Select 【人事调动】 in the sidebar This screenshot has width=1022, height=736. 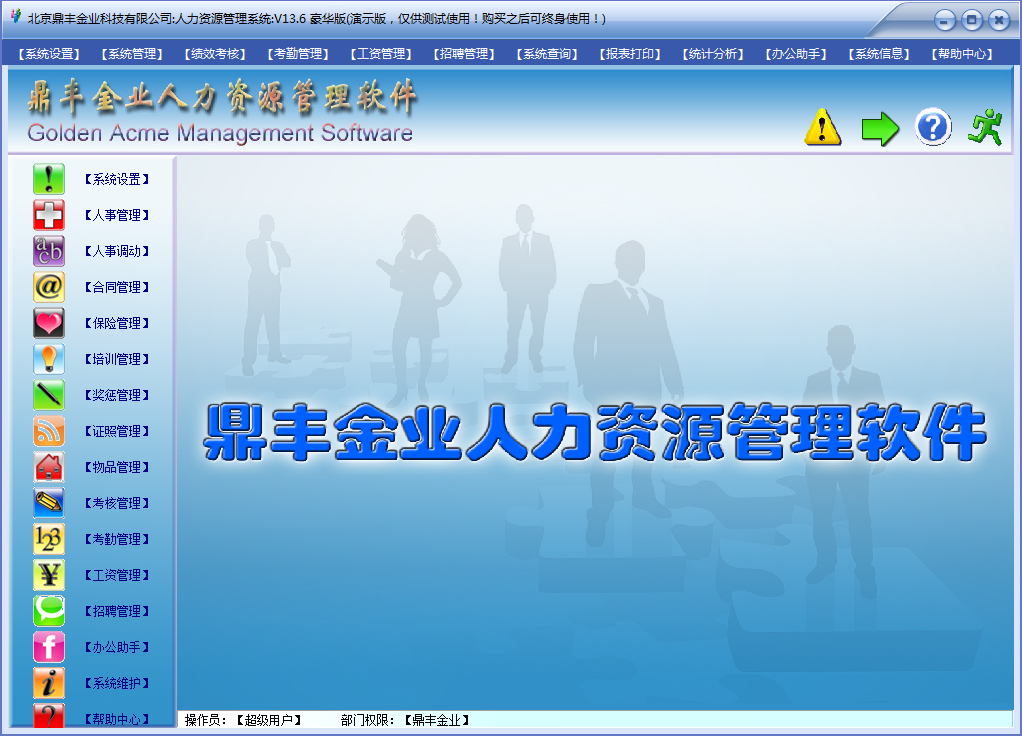tap(117, 251)
